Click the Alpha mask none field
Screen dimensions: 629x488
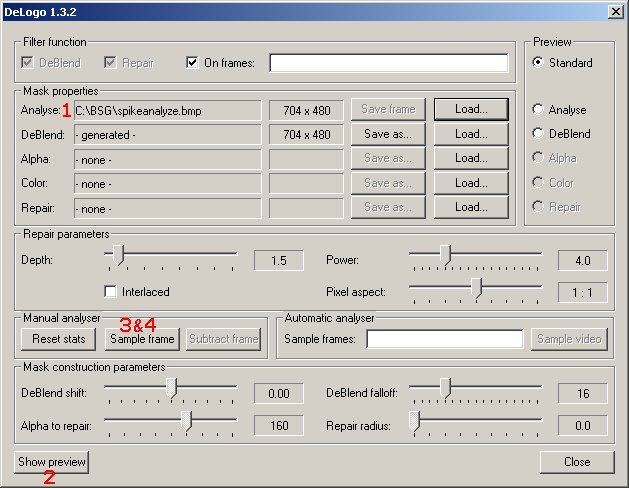[x=168, y=160]
